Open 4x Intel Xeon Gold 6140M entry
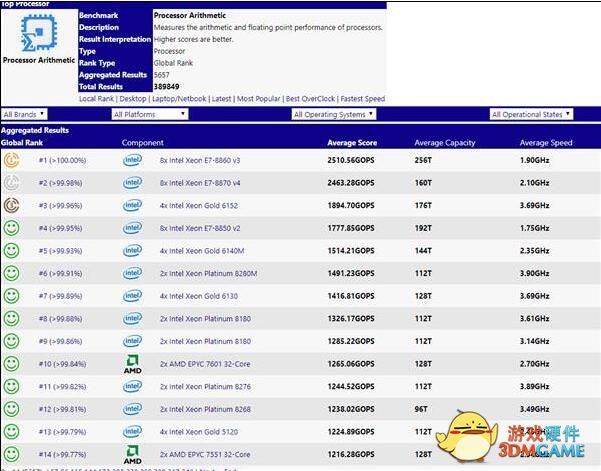Viewport: 601px width, 471px height. tap(202, 251)
